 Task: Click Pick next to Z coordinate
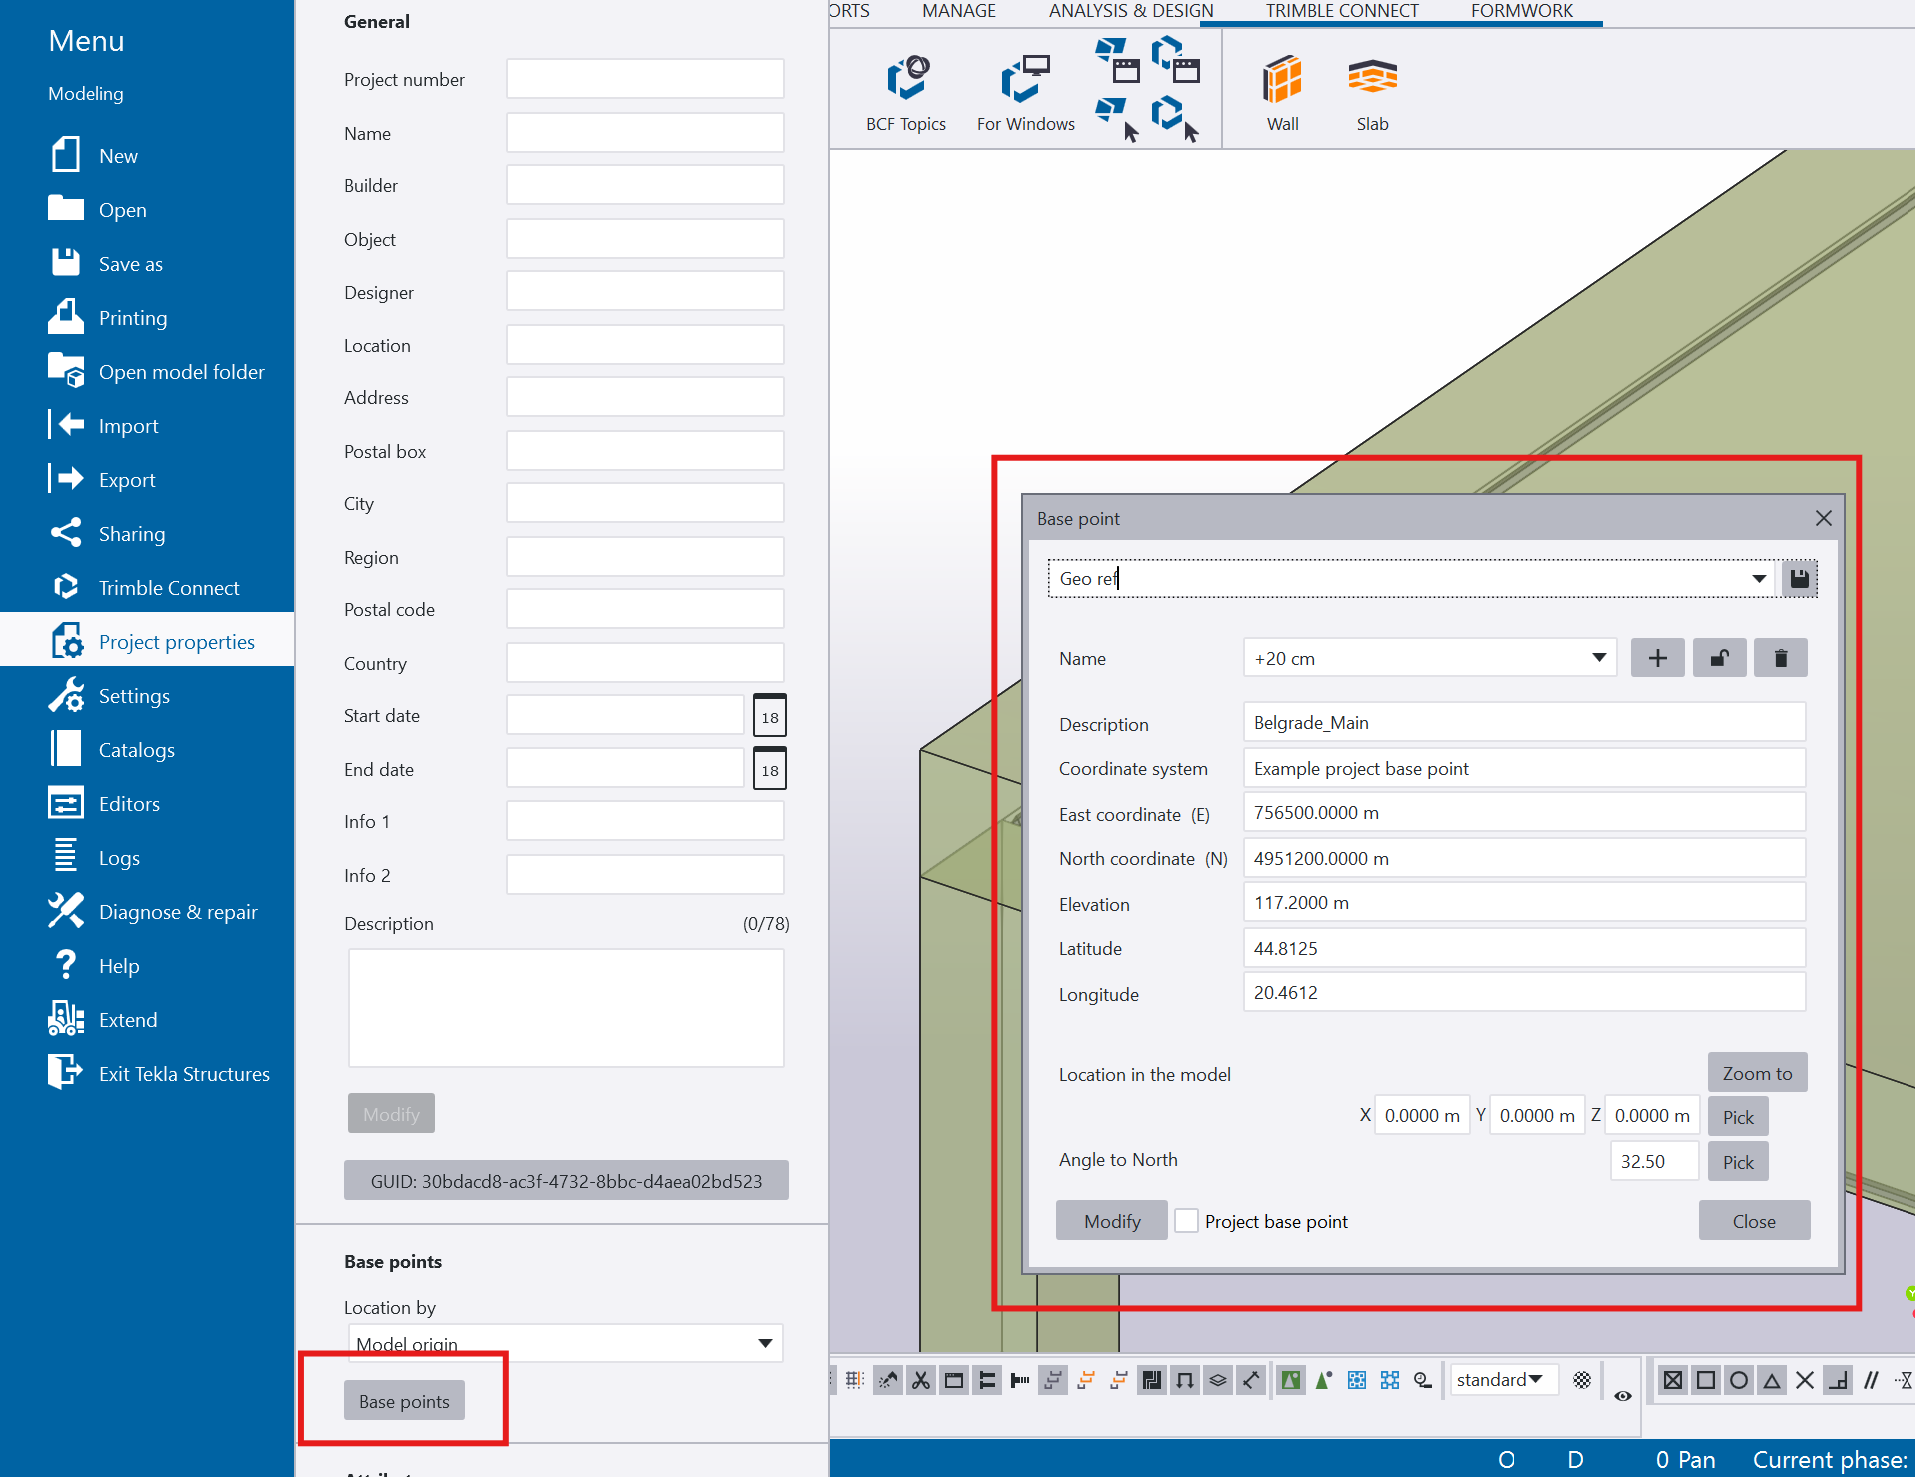coord(1738,1117)
